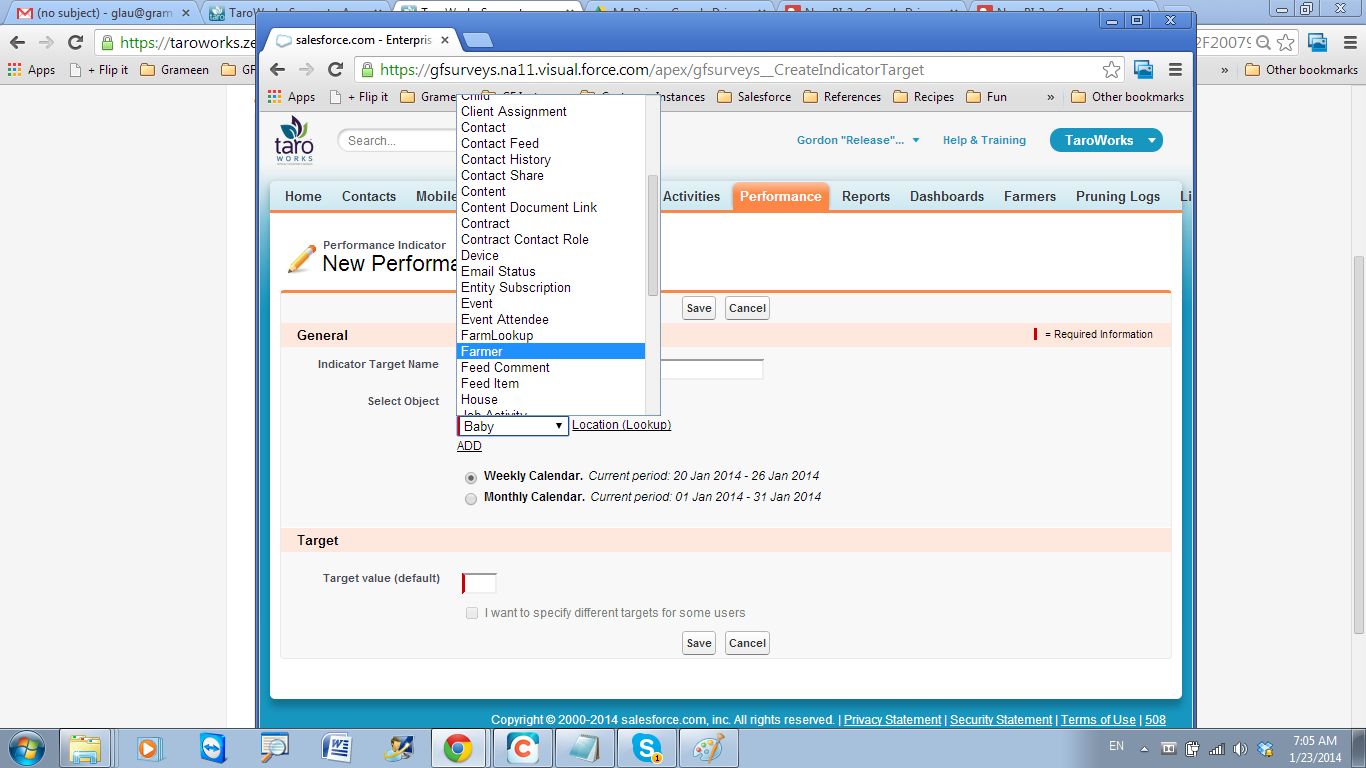This screenshot has height=768, width=1366.
Task: Bookmark this page with the star icon
Action: coord(1111,70)
